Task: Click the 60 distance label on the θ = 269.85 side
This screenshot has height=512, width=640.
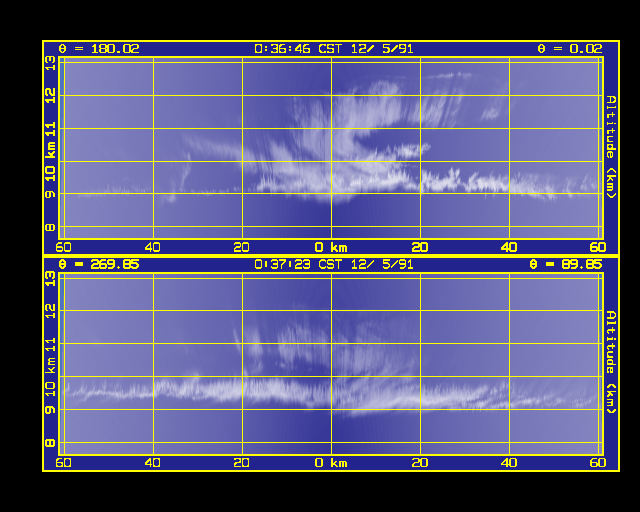Action: click(63, 463)
